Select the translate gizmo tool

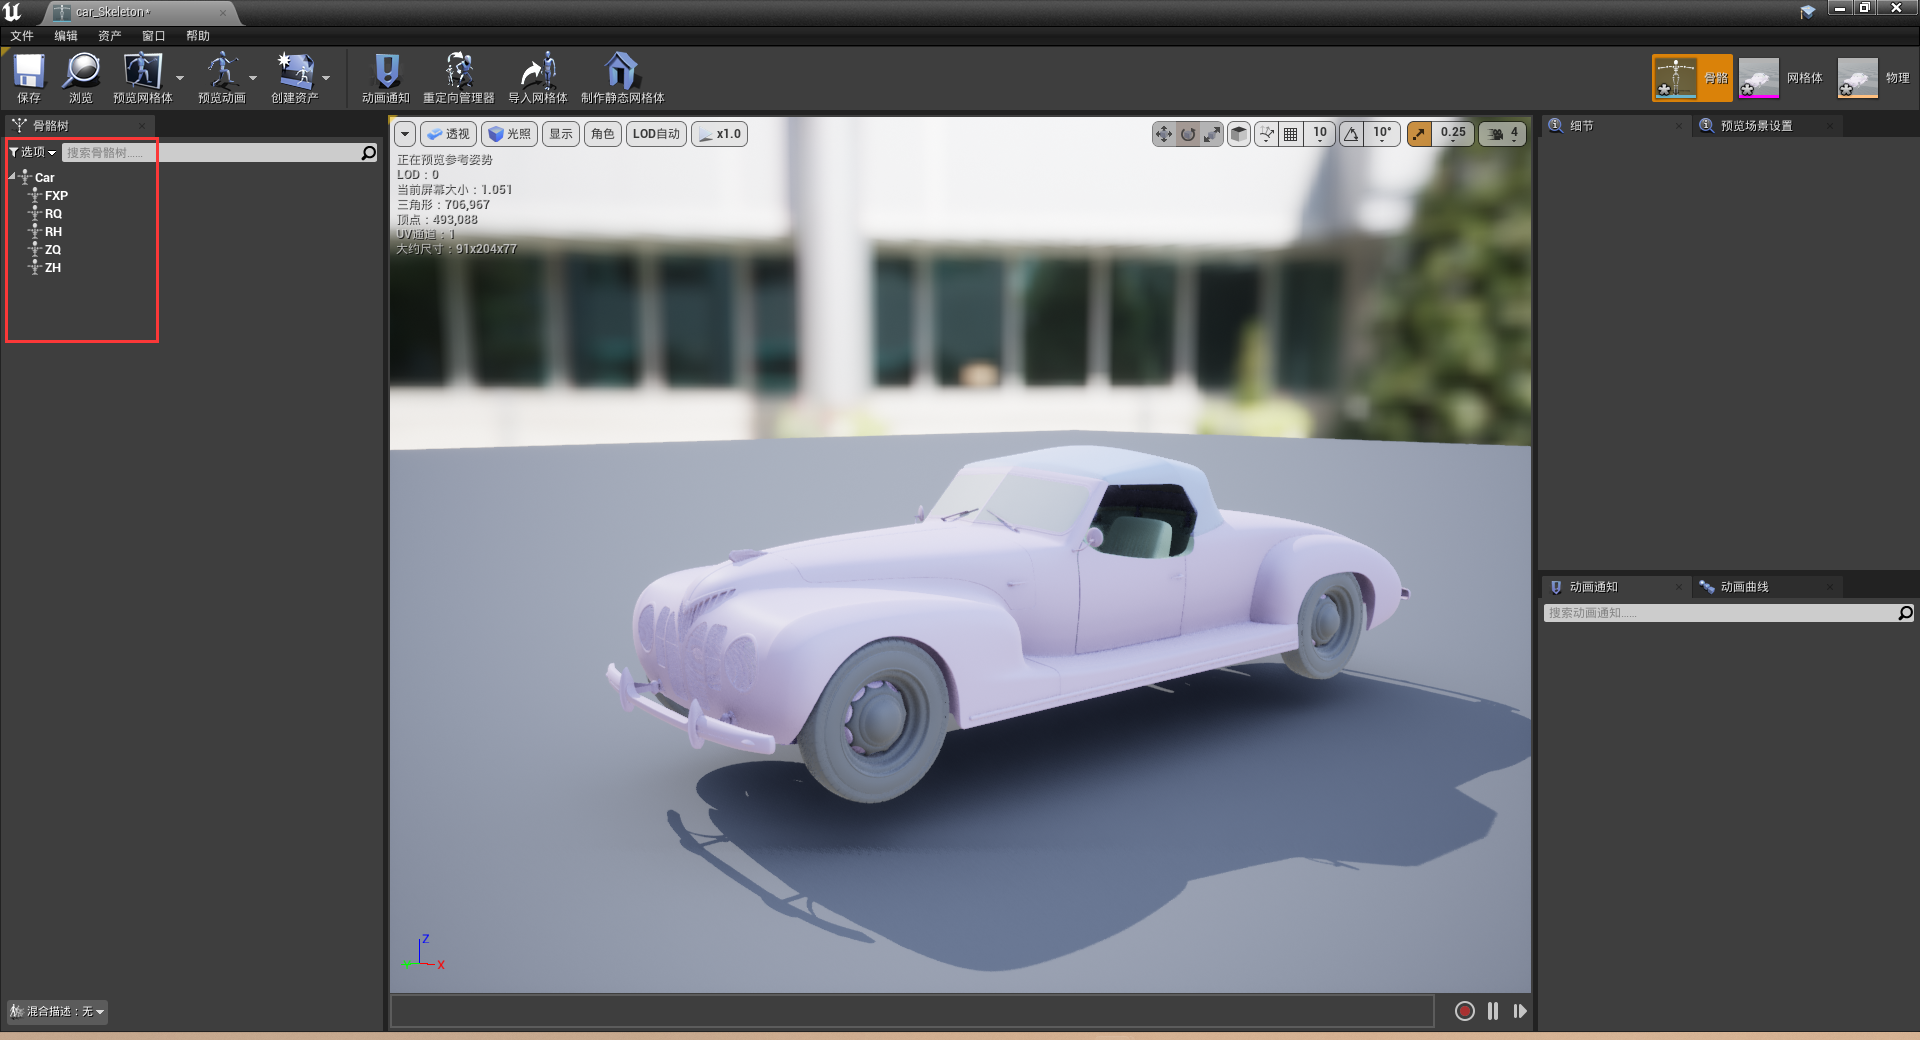tap(1163, 134)
